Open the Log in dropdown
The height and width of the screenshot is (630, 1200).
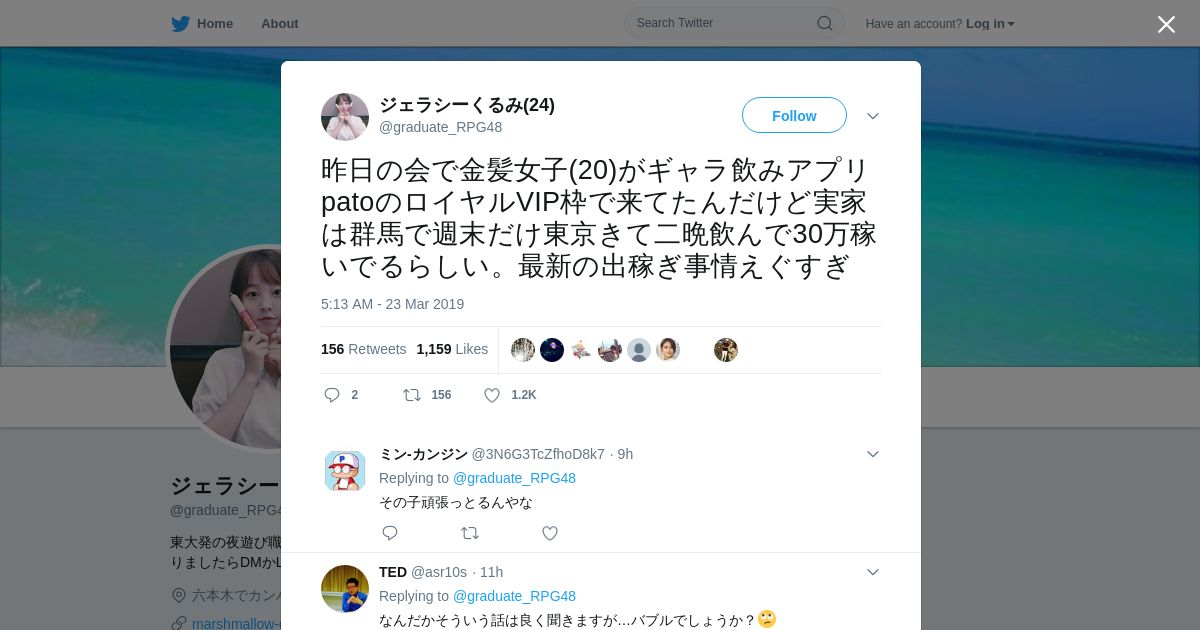pos(990,24)
